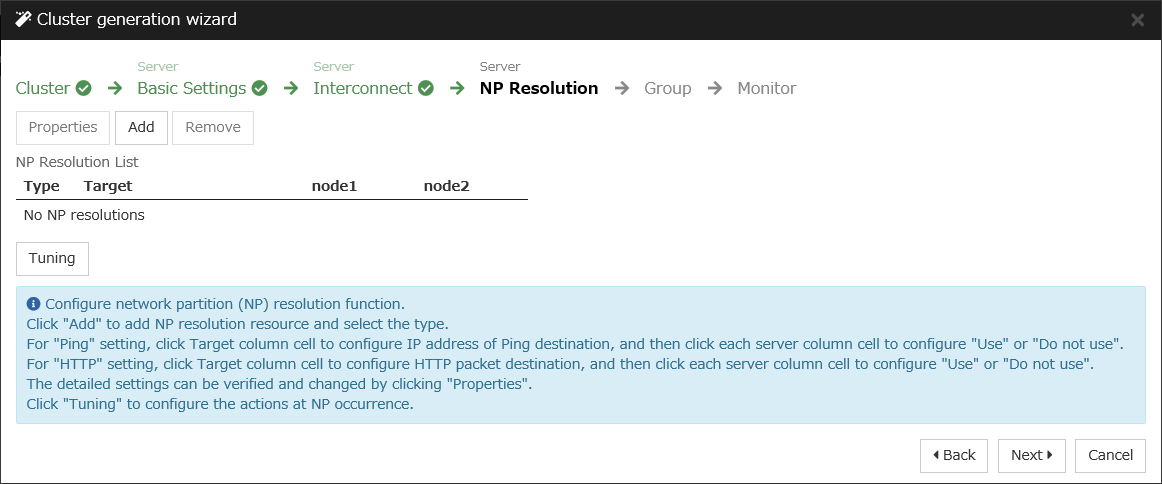Select the NP Resolution step heading

click(538, 88)
